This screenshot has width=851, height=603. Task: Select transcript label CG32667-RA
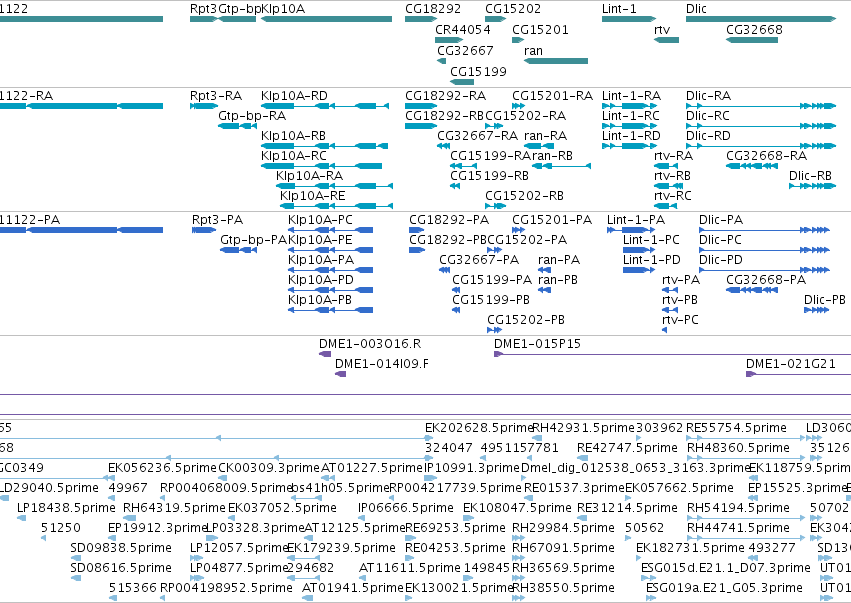pyautogui.click(x=478, y=136)
